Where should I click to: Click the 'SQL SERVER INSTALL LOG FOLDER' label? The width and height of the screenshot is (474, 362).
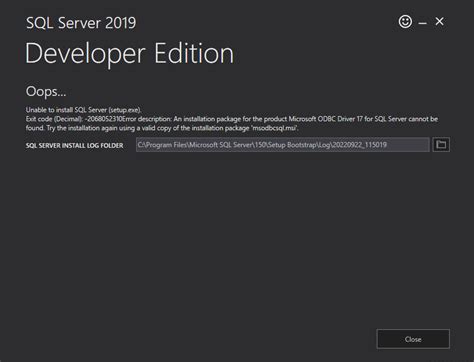coord(75,146)
